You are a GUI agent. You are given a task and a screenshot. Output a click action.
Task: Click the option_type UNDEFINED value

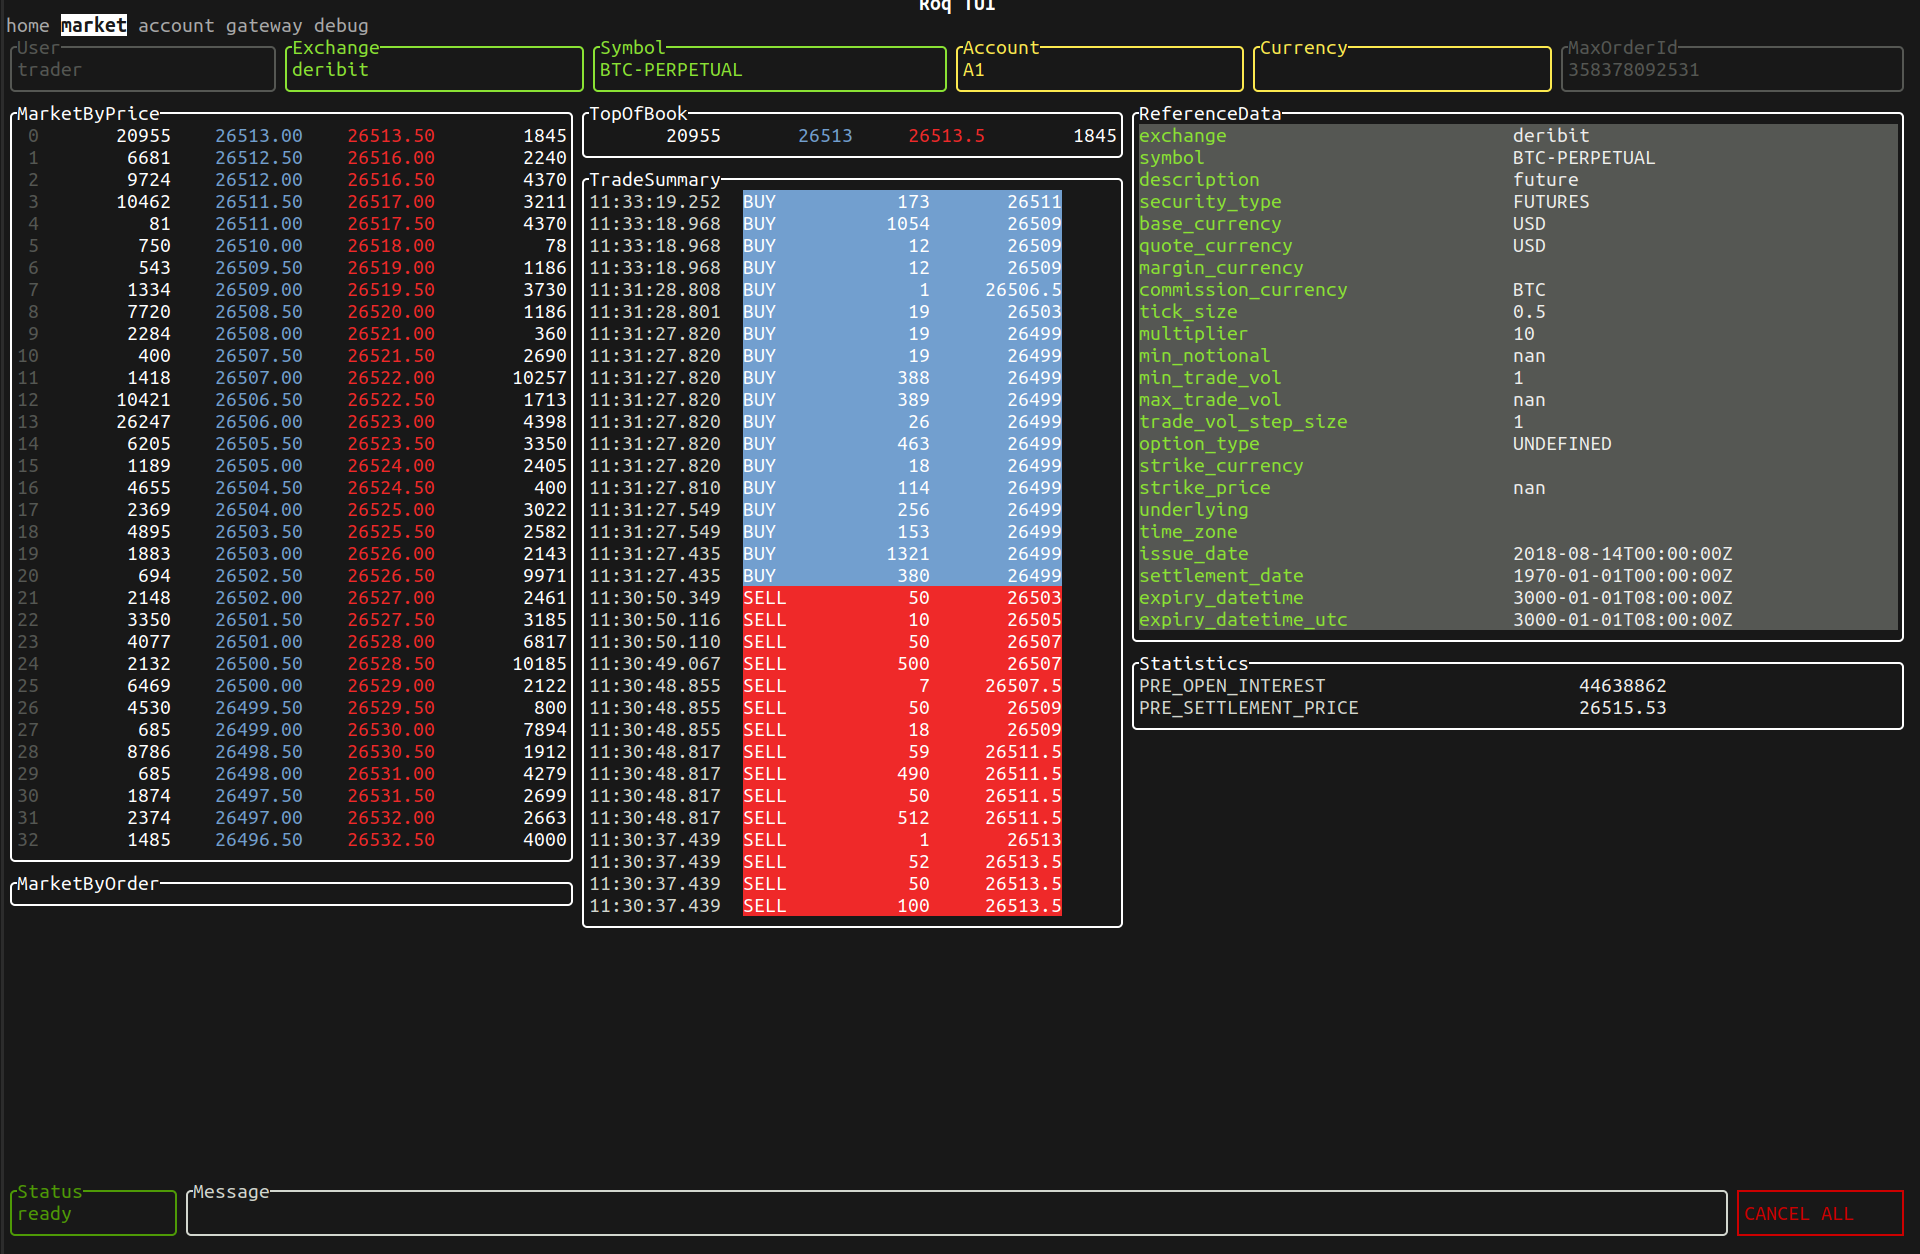click(1562, 443)
